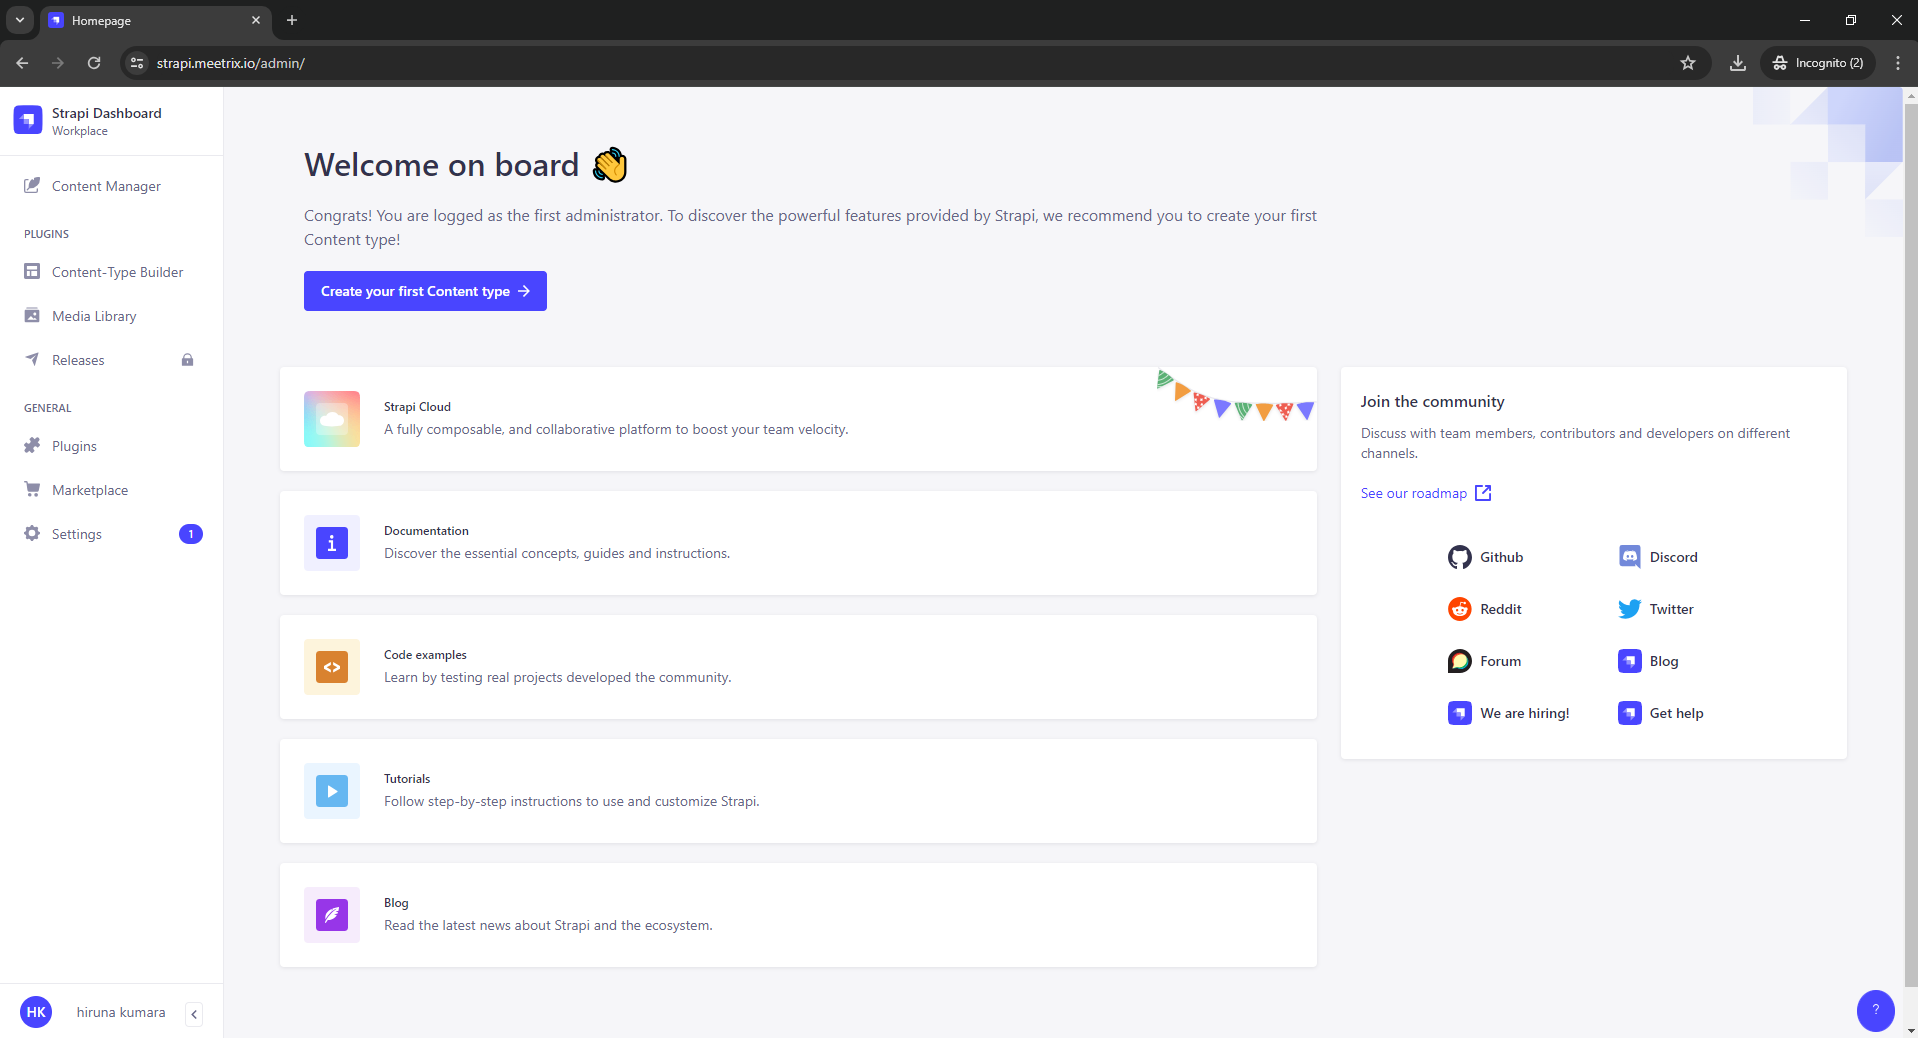
Task: Close the Homepage tab
Action: tap(256, 20)
